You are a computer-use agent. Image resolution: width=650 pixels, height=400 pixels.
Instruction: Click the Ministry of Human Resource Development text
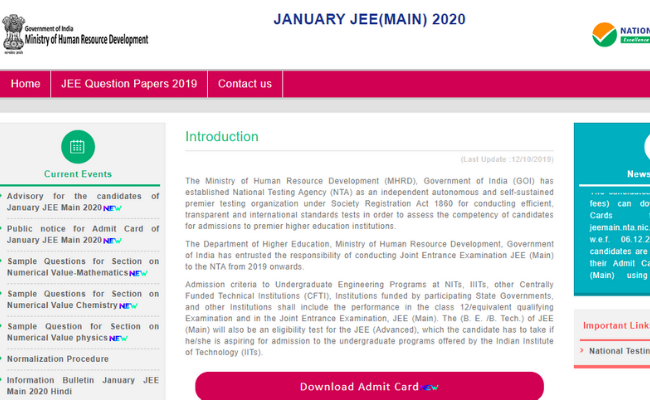[90, 40]
